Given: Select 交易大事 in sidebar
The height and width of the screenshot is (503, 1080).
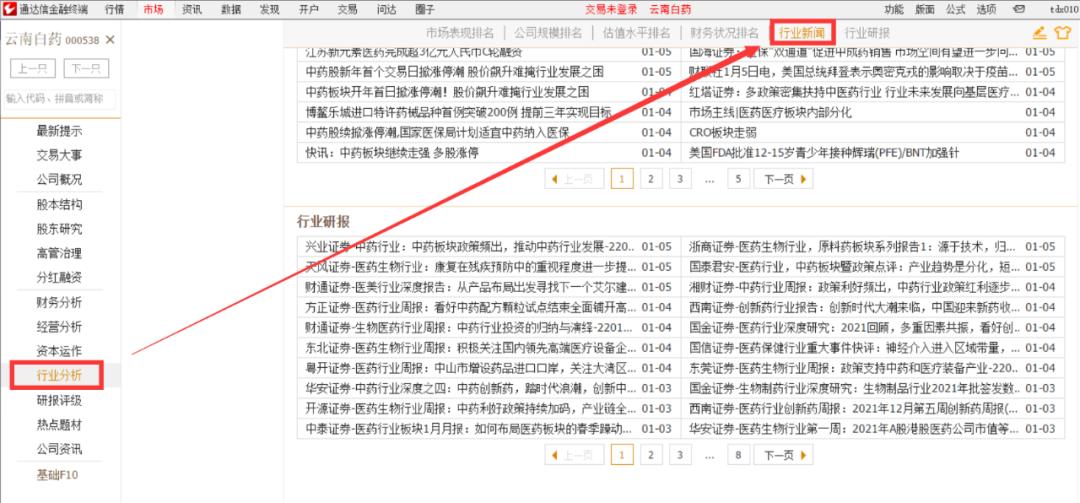Looking at the screenshot, I should [59, 156].
